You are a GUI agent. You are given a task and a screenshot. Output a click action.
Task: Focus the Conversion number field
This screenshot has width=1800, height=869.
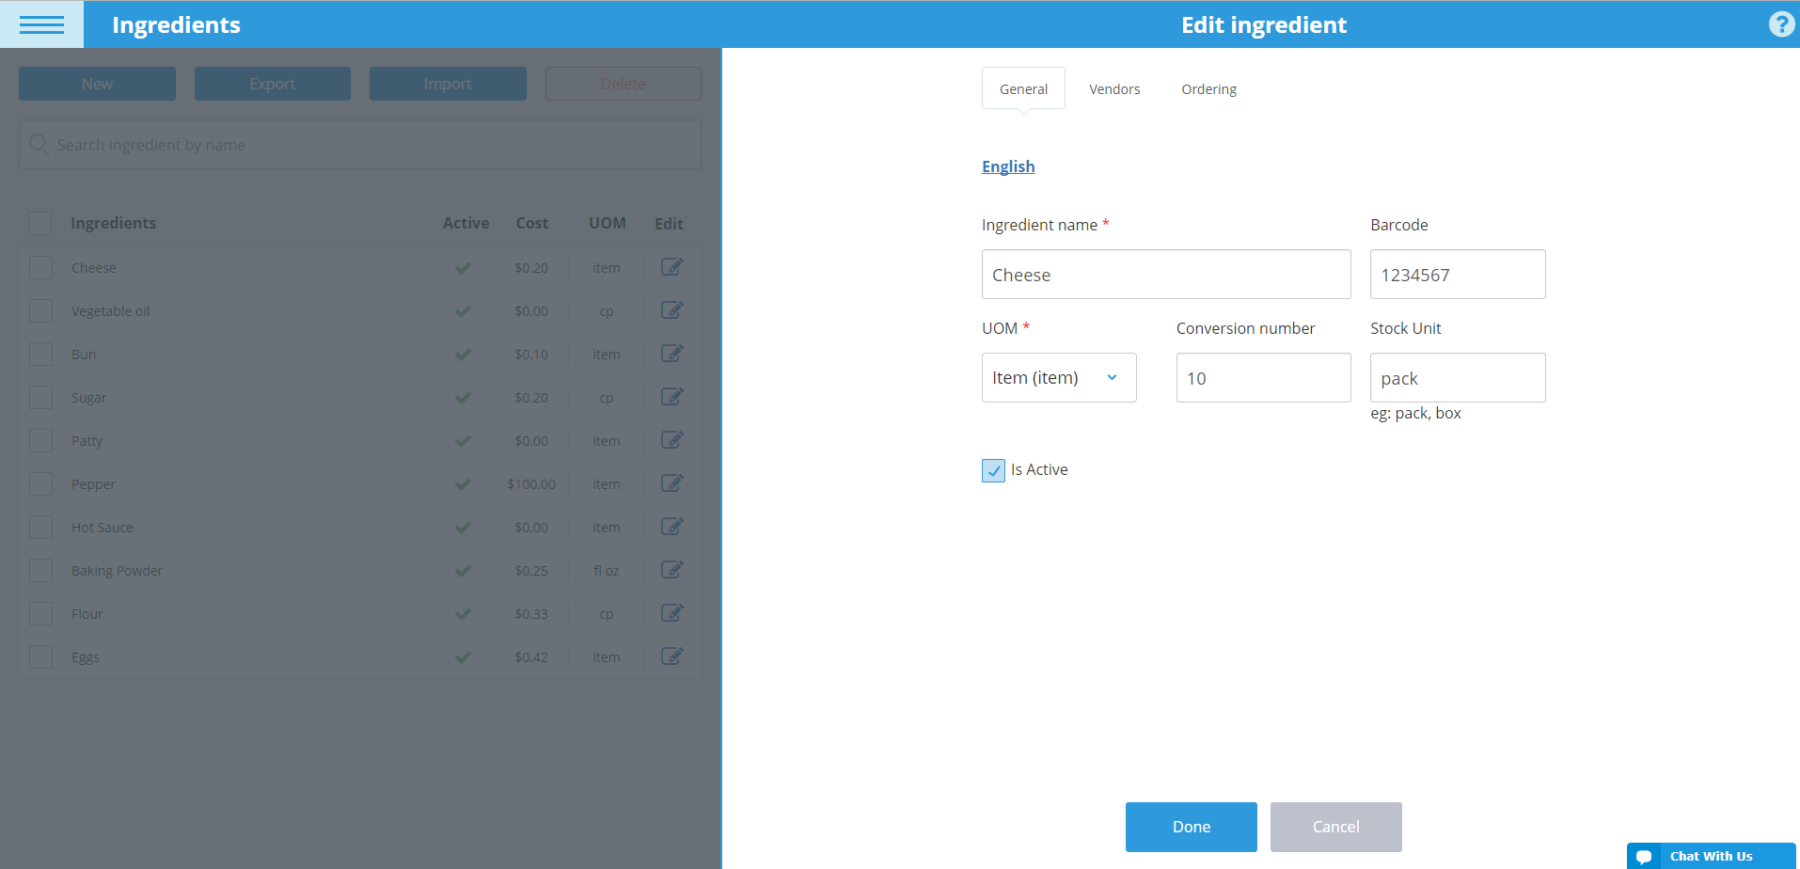pyautogui.click(x=1262, y=378)
